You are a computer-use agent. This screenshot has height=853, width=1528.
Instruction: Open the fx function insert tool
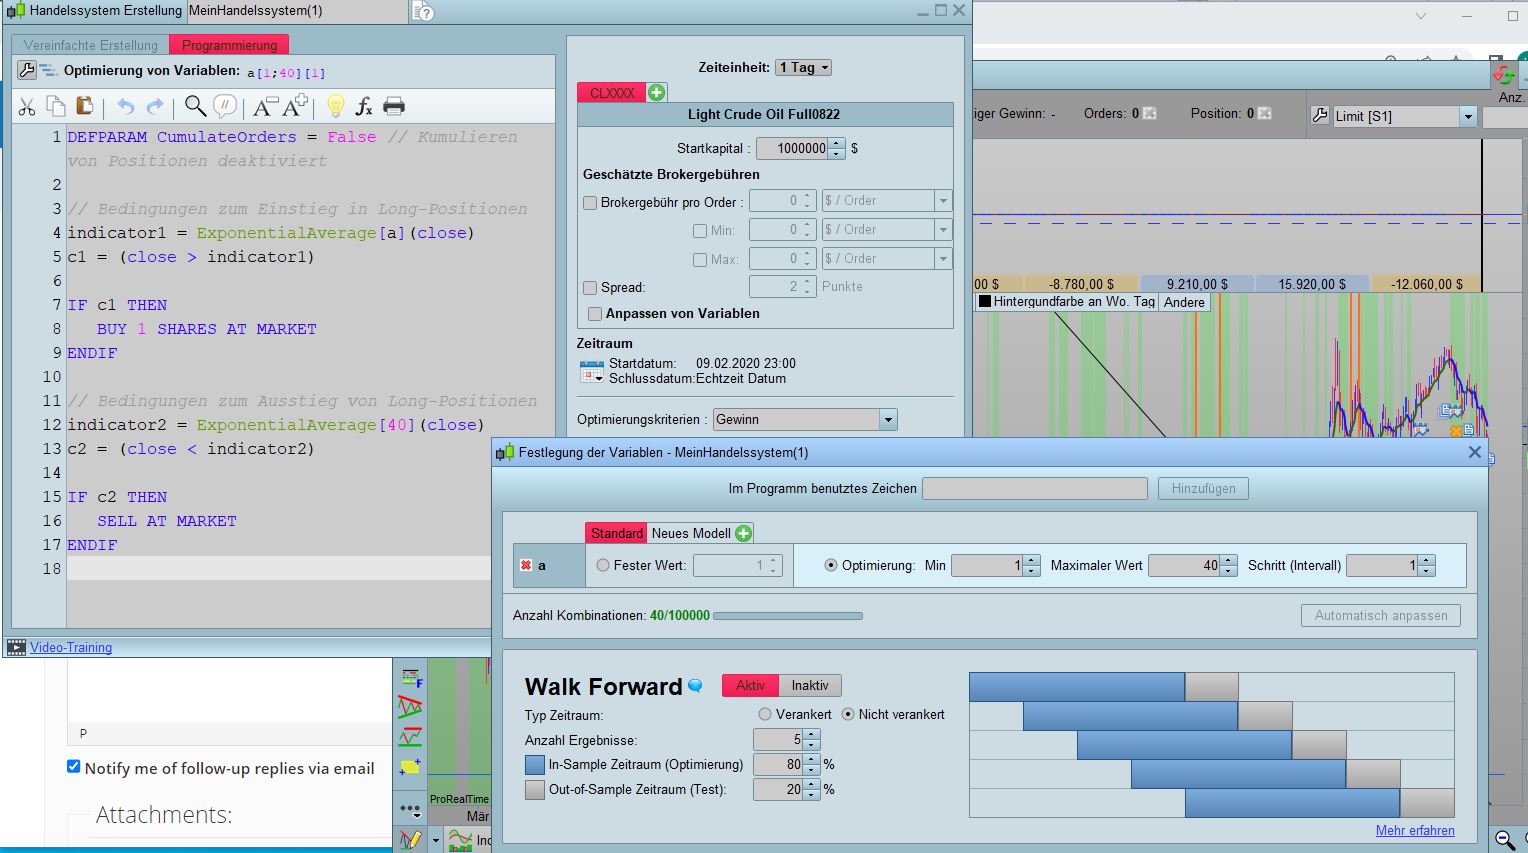point(364,106)
